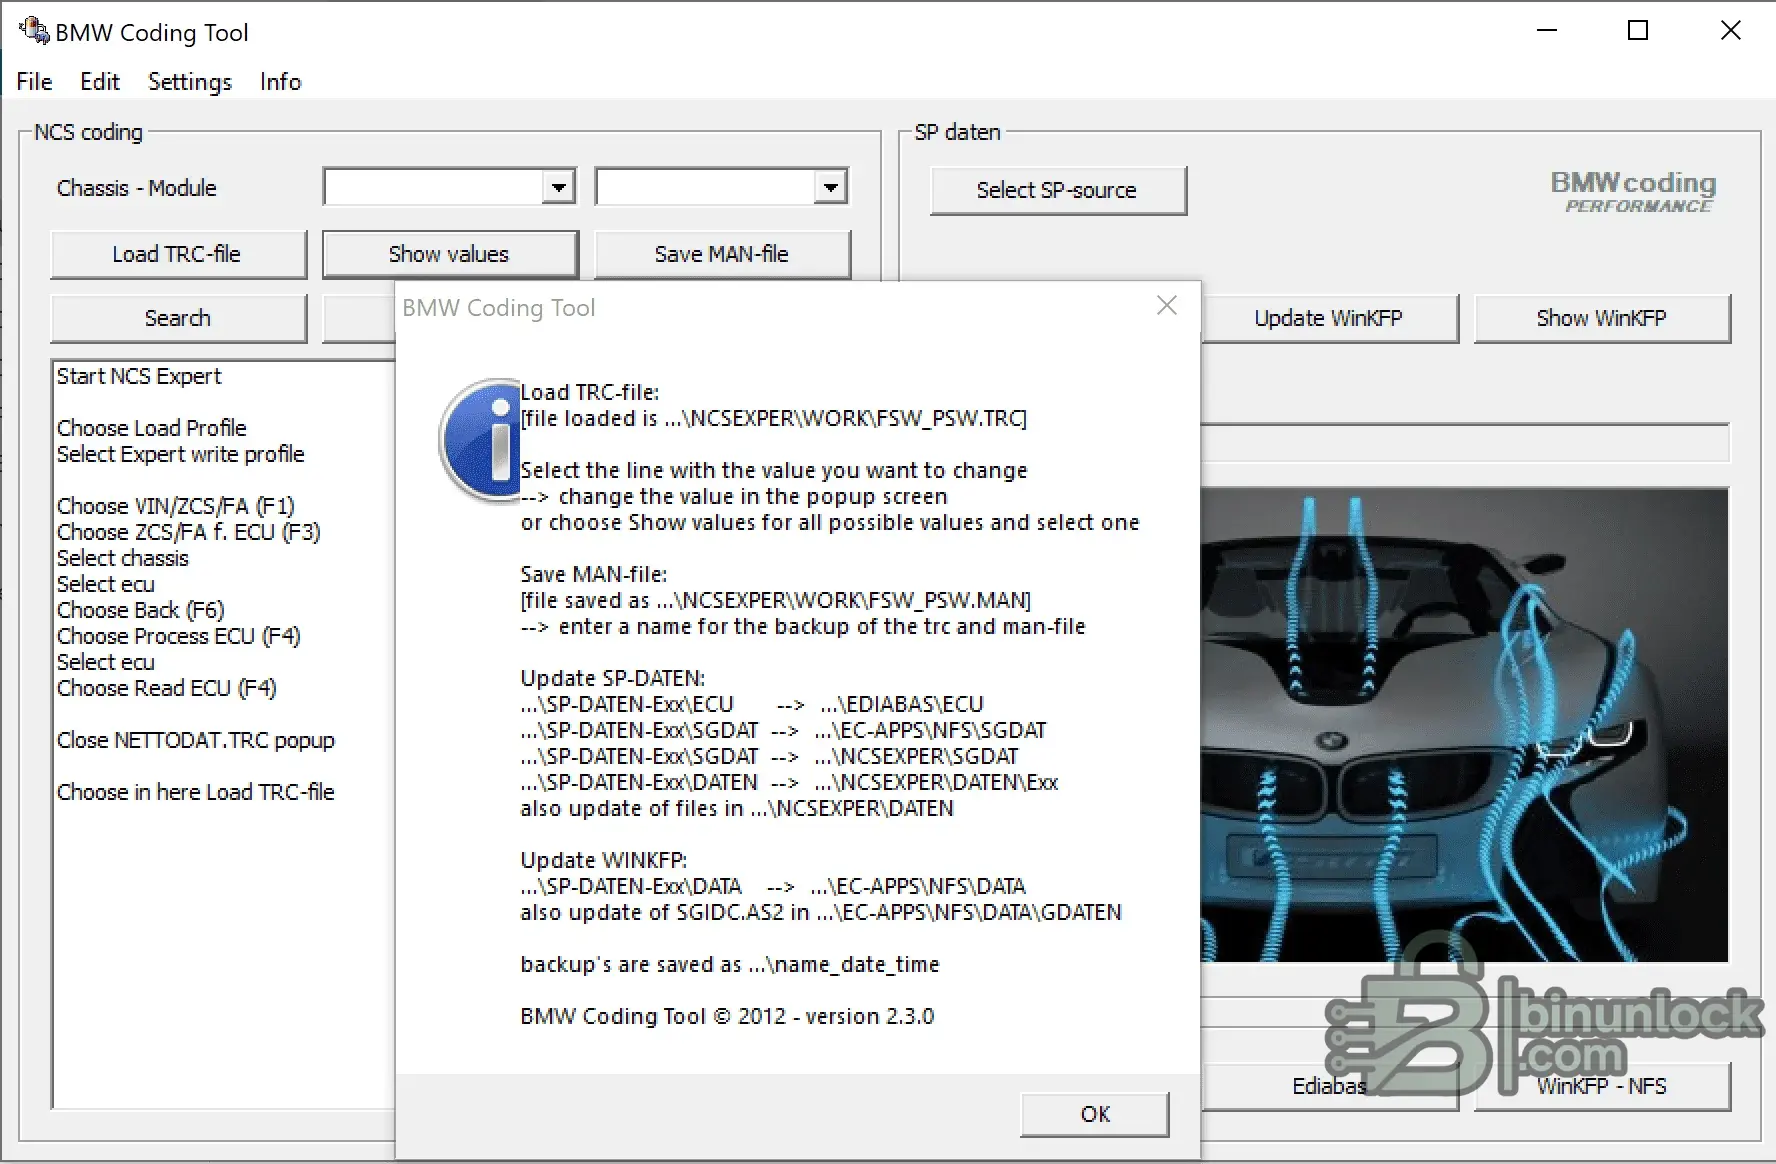Select 'Choose in here Load TRC-file' line
1776x1164 pixels.
pyautogui.click(x=196, y=792)
